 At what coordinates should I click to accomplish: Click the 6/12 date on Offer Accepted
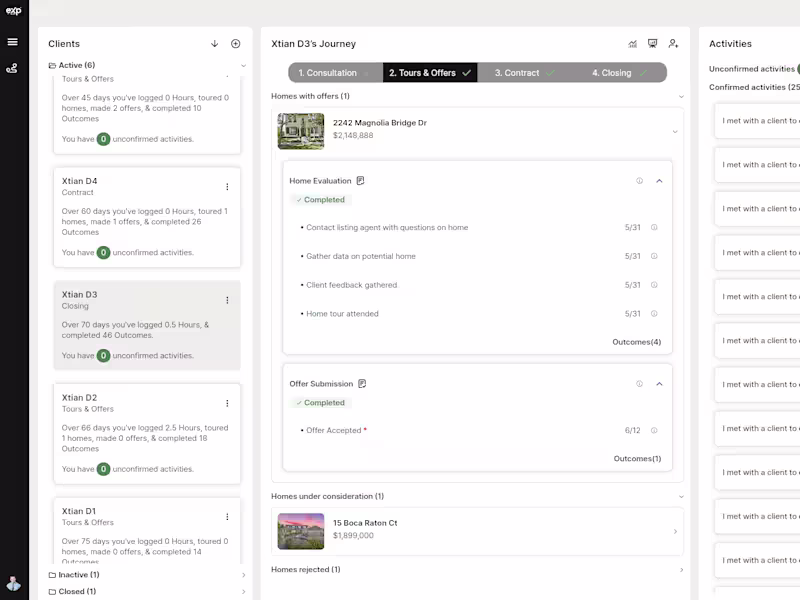click(633, 431)
